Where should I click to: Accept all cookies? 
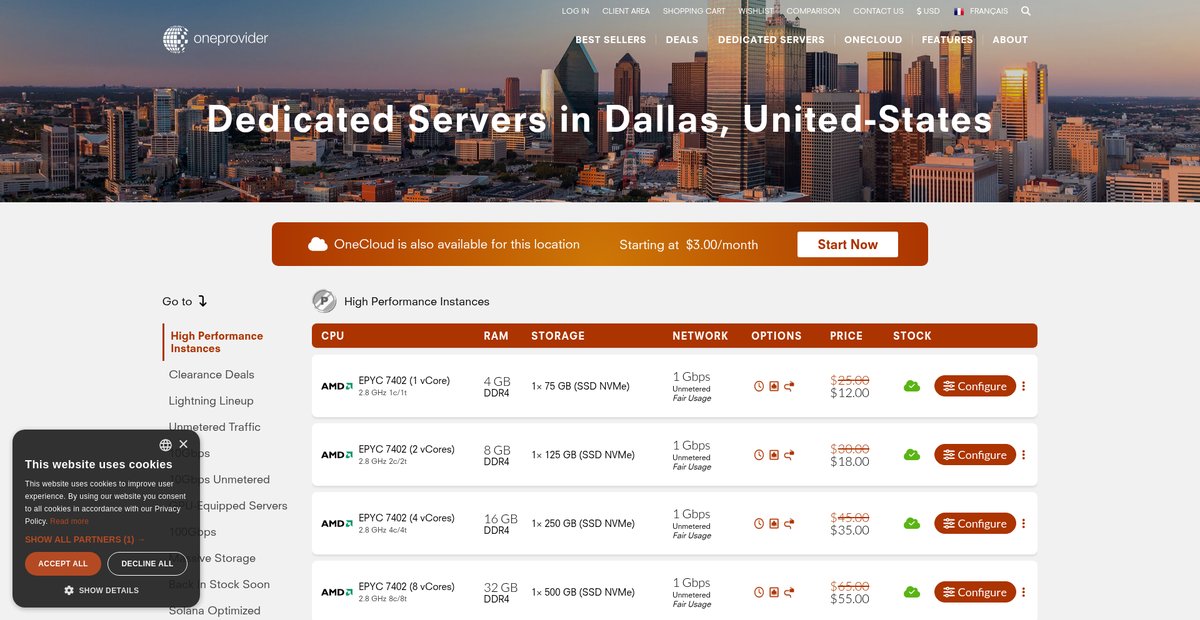63,563
